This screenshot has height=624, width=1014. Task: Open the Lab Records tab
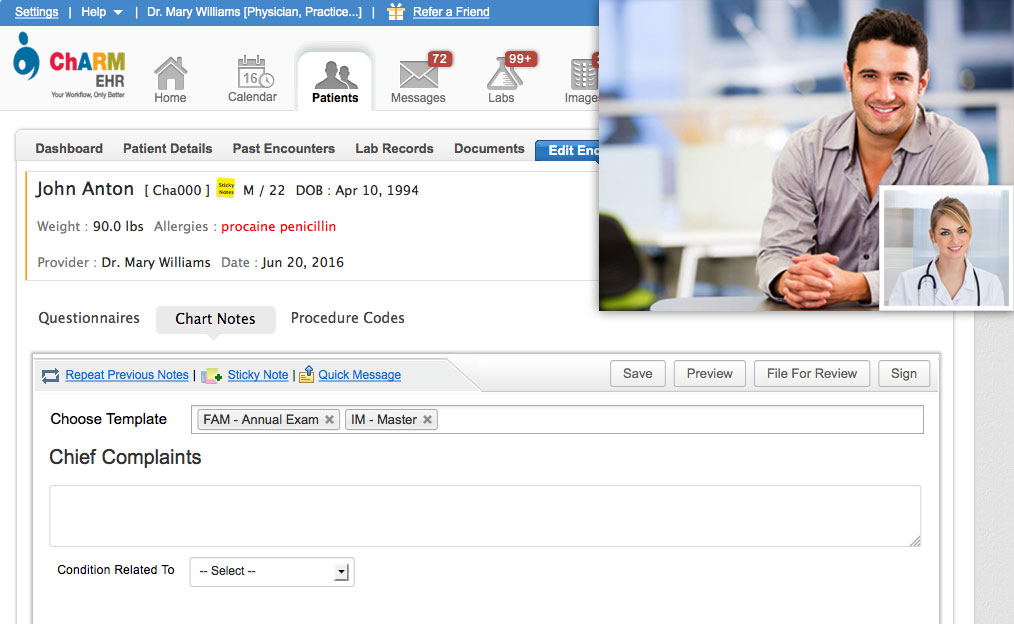pyautogui.click(x=394, y=148)
